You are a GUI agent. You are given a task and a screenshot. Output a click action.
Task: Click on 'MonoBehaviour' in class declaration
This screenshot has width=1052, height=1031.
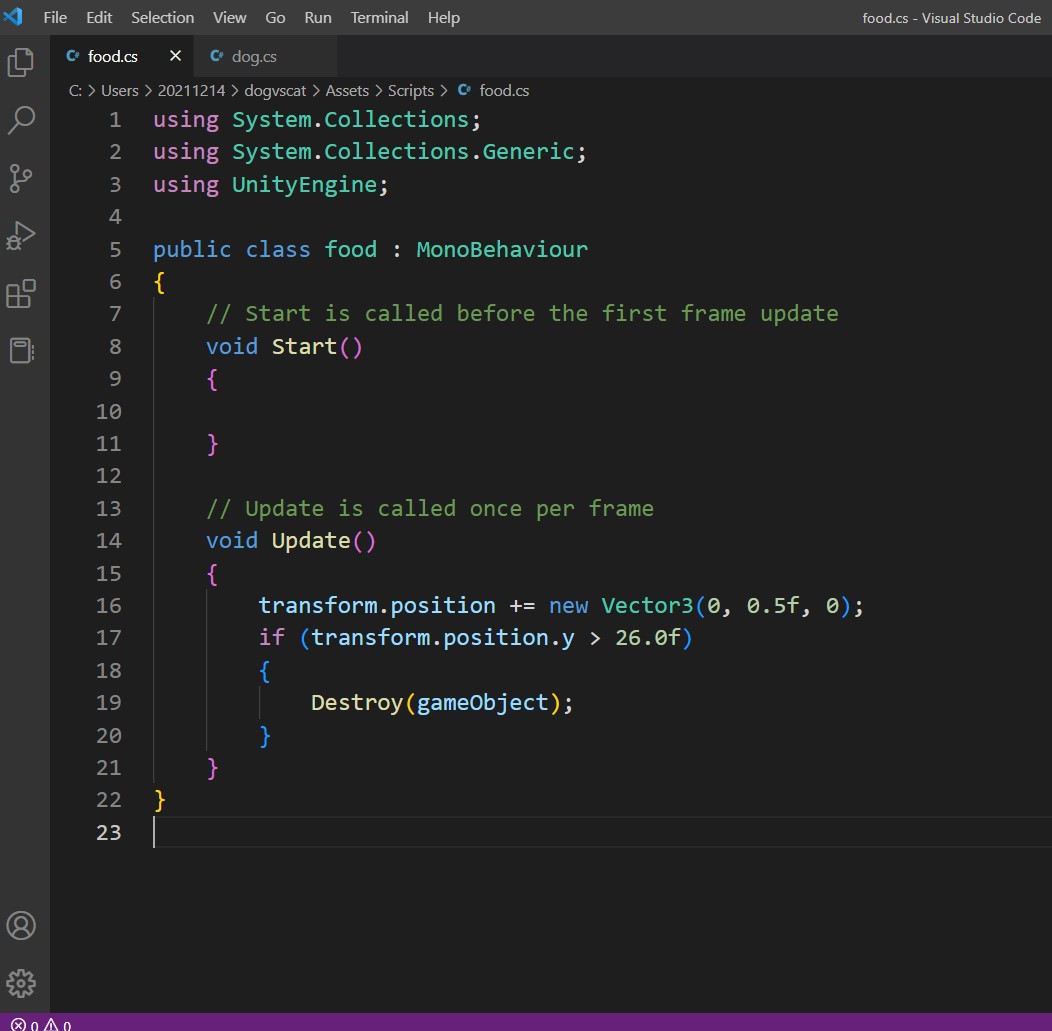502,250
